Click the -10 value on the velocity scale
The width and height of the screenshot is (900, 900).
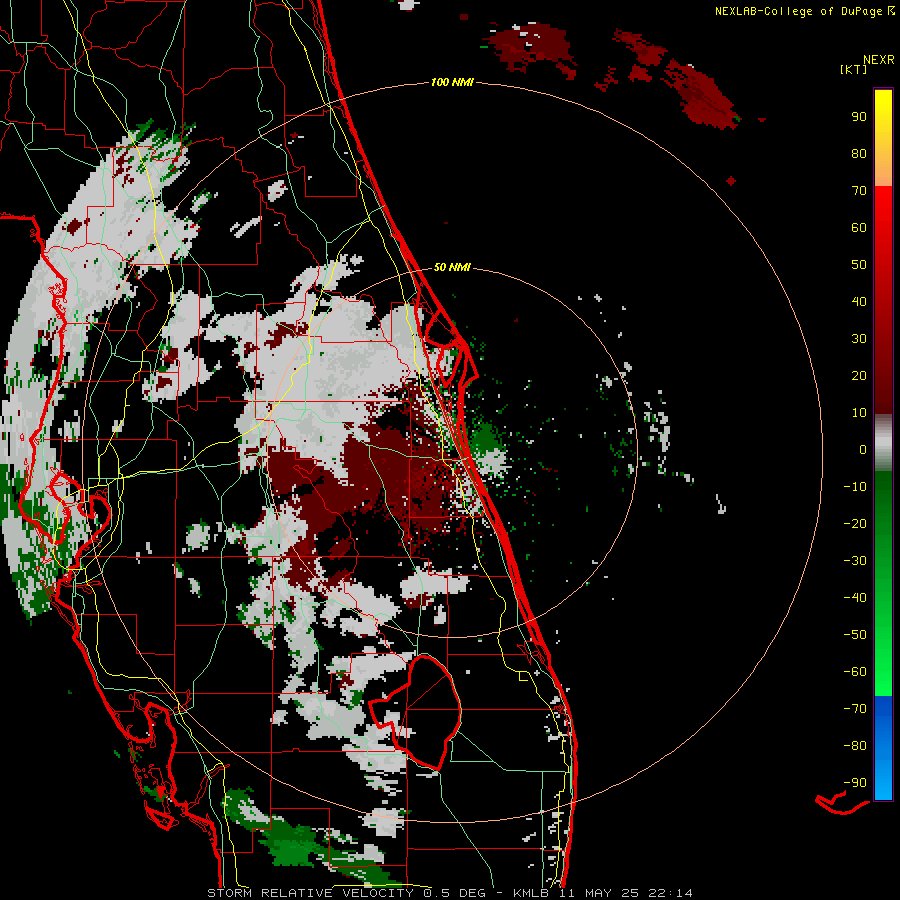click(x=855, y=487)
